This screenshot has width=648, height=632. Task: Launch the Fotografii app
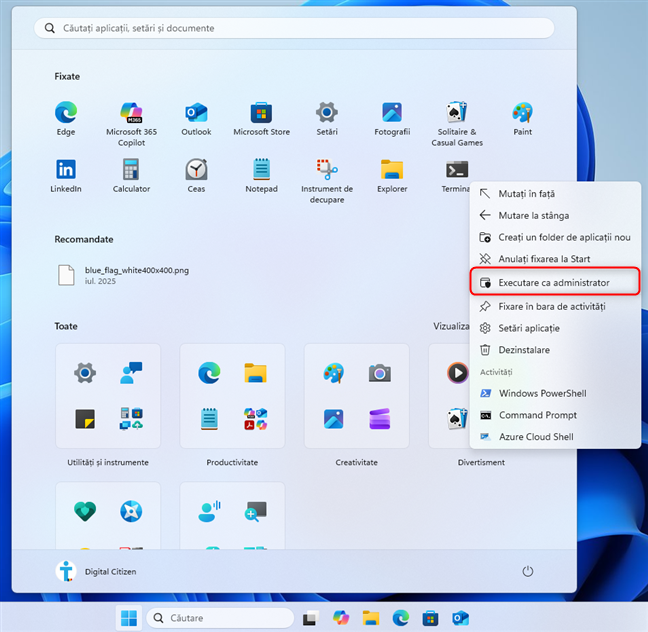click(392, 118)
